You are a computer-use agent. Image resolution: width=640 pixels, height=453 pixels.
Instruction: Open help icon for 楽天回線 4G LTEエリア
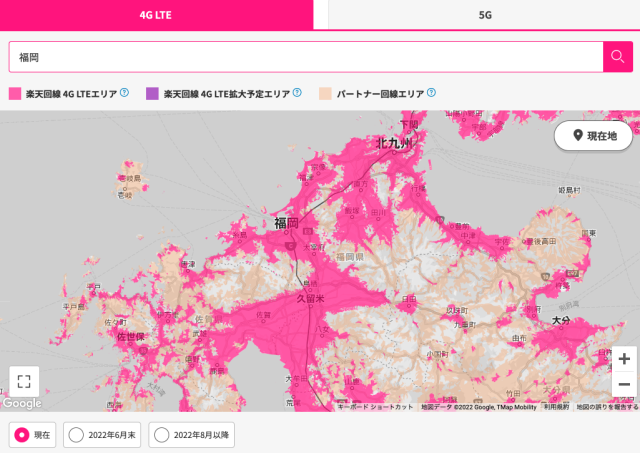pyautogui.click(x=124, y=93)
